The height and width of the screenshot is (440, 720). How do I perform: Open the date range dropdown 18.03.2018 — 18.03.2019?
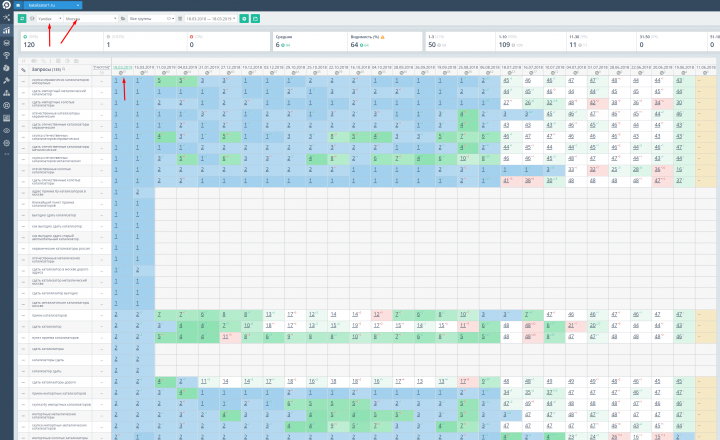click(210, 18)
